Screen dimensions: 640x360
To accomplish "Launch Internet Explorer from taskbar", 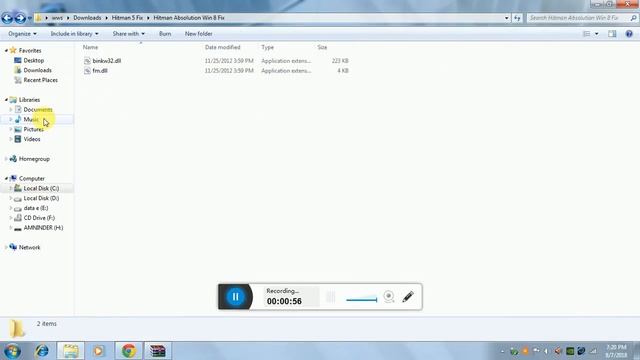I will point(42,351).
